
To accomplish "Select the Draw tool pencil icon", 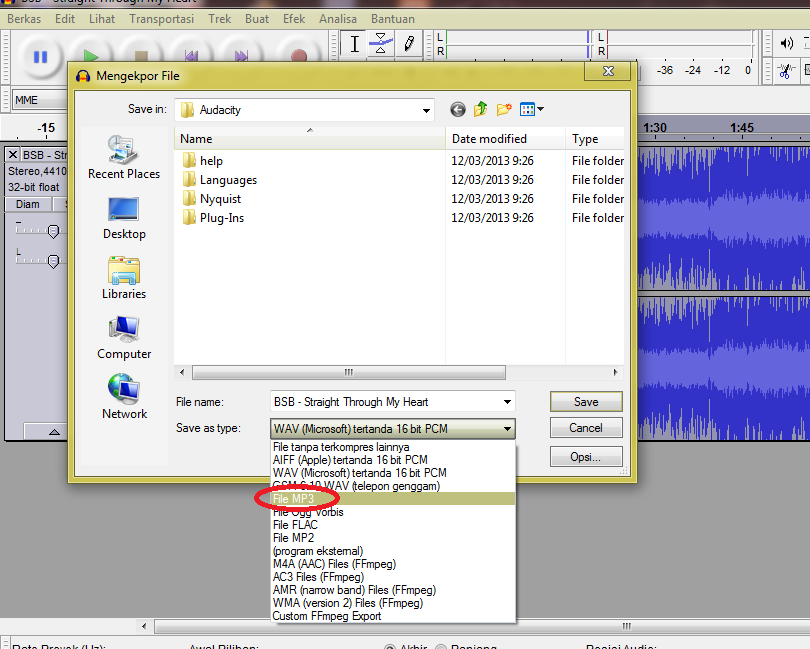I will 410,44.
